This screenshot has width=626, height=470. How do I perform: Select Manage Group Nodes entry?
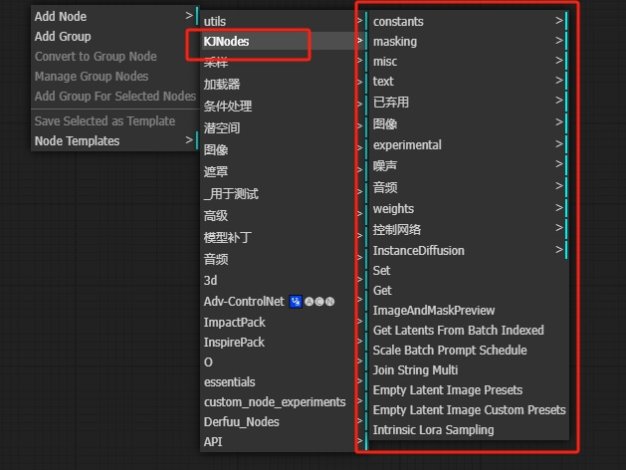click(x=115, y=76)
